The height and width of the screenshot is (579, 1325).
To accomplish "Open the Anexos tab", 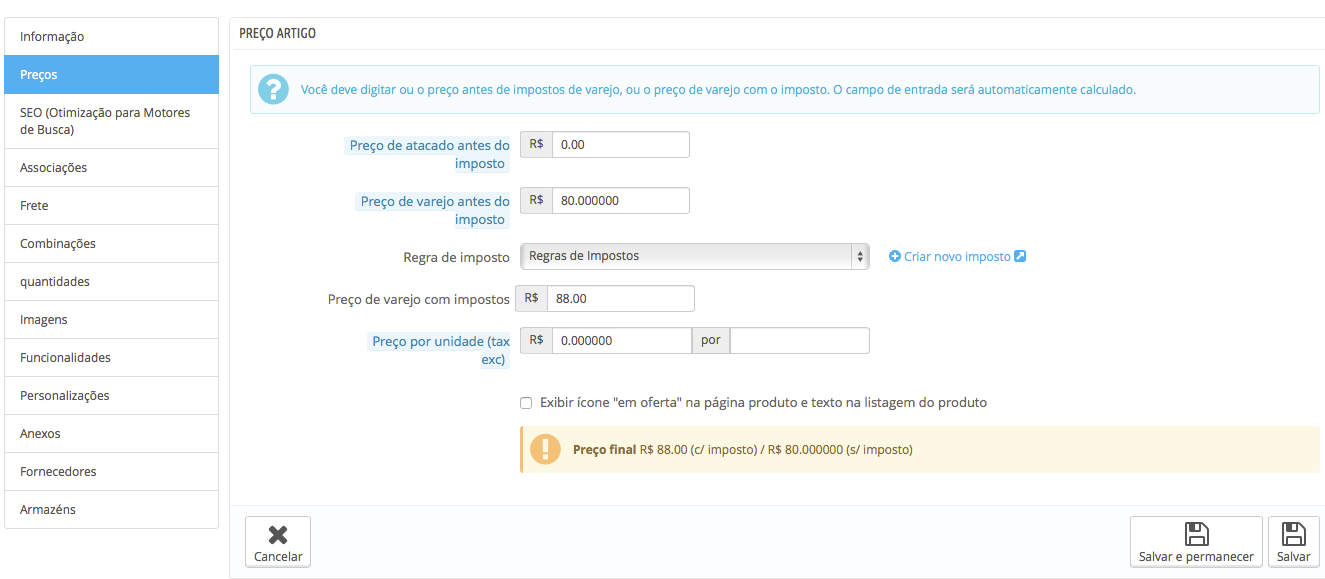I will (111, 434).
